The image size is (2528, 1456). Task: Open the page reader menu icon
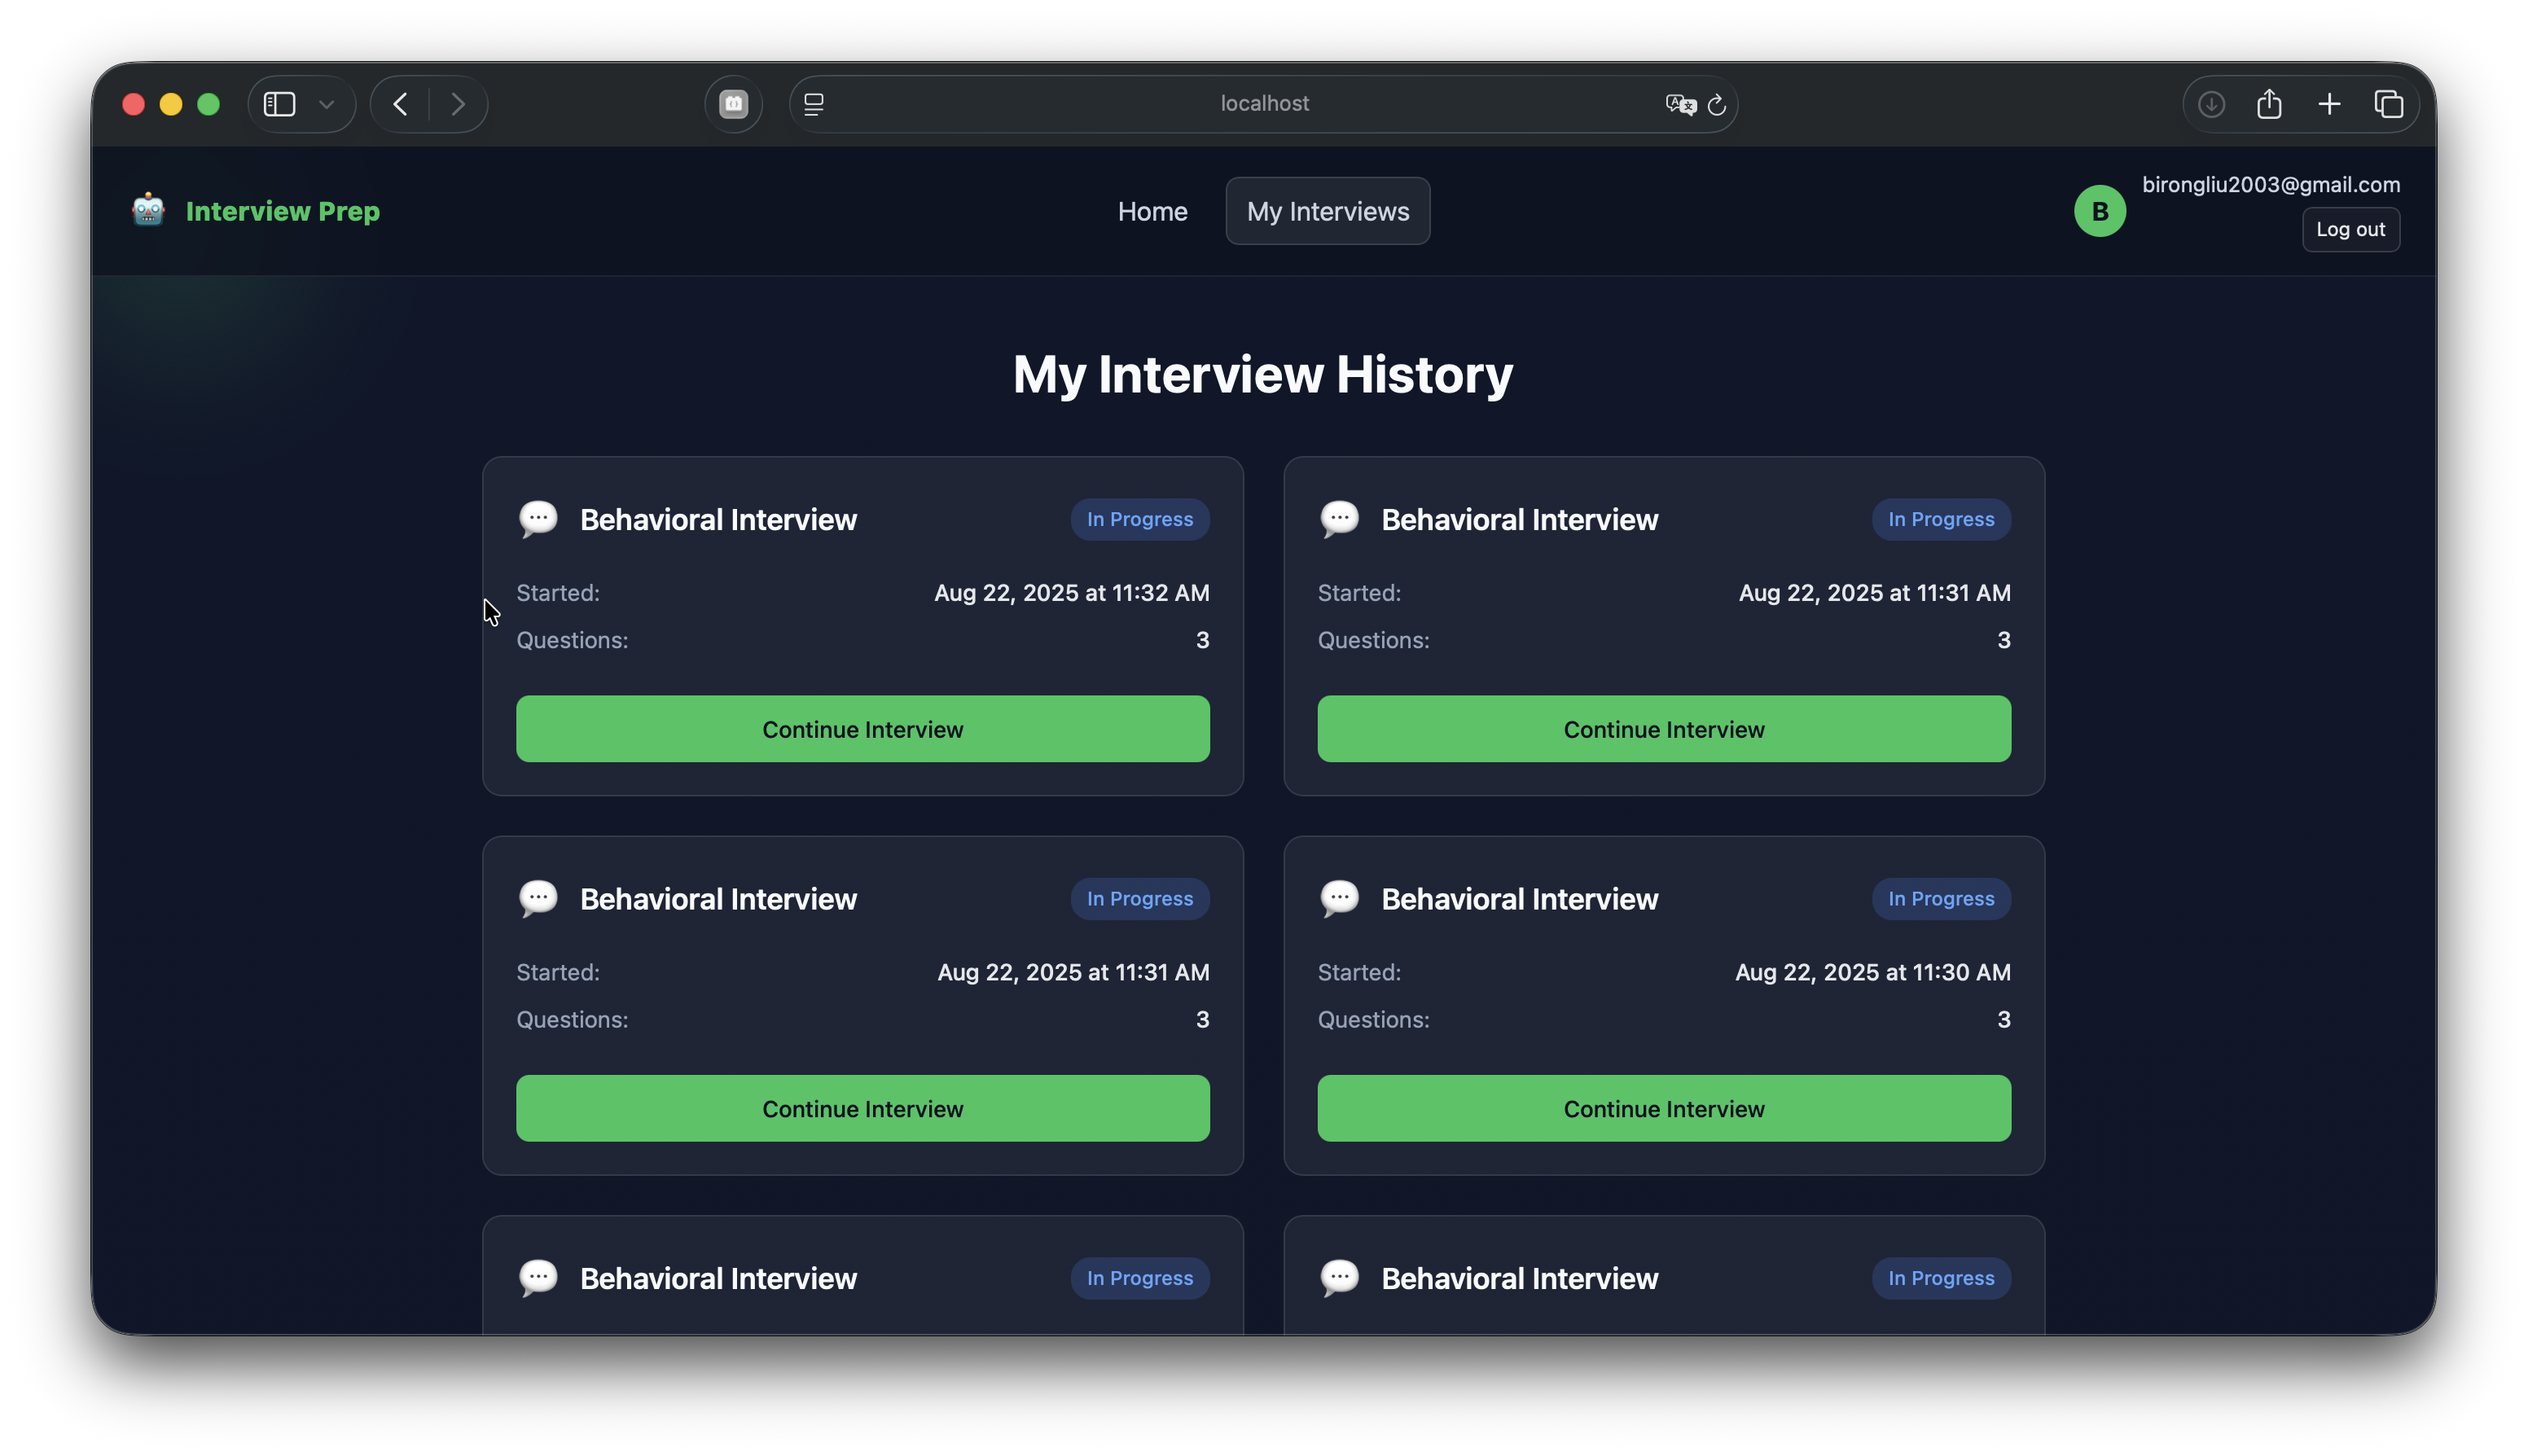point(814,104)
